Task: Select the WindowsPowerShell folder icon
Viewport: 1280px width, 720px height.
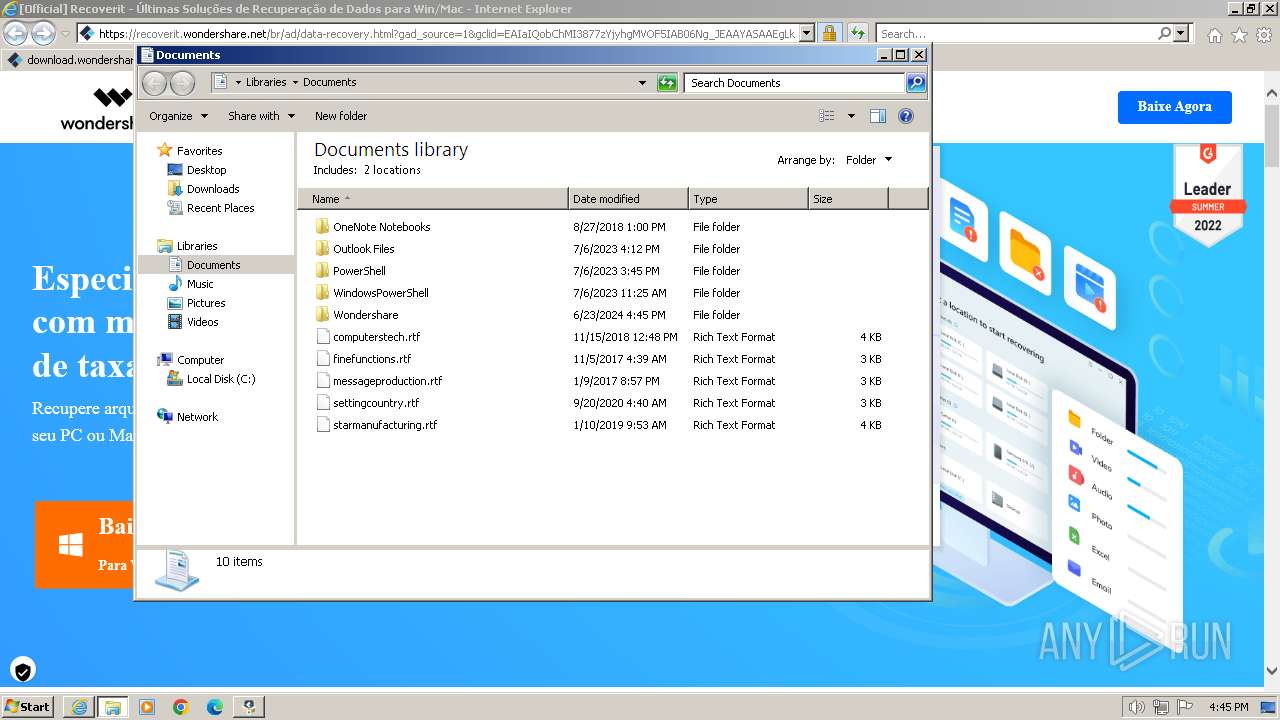Action: pyautogui.click(x=322, y=293)
